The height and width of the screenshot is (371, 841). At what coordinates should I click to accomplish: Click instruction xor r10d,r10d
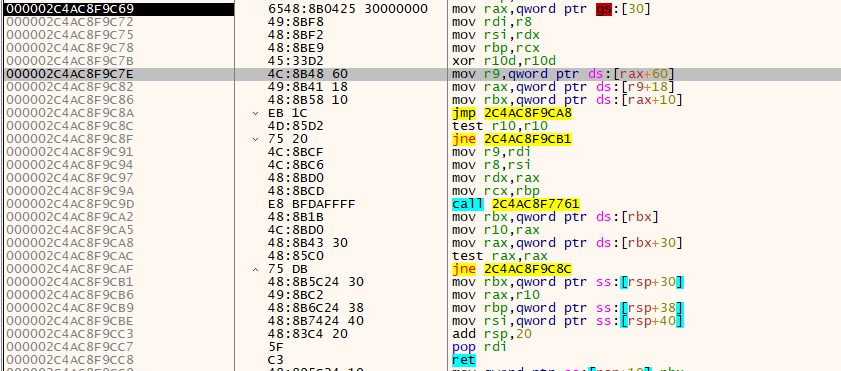coord(504,61)
